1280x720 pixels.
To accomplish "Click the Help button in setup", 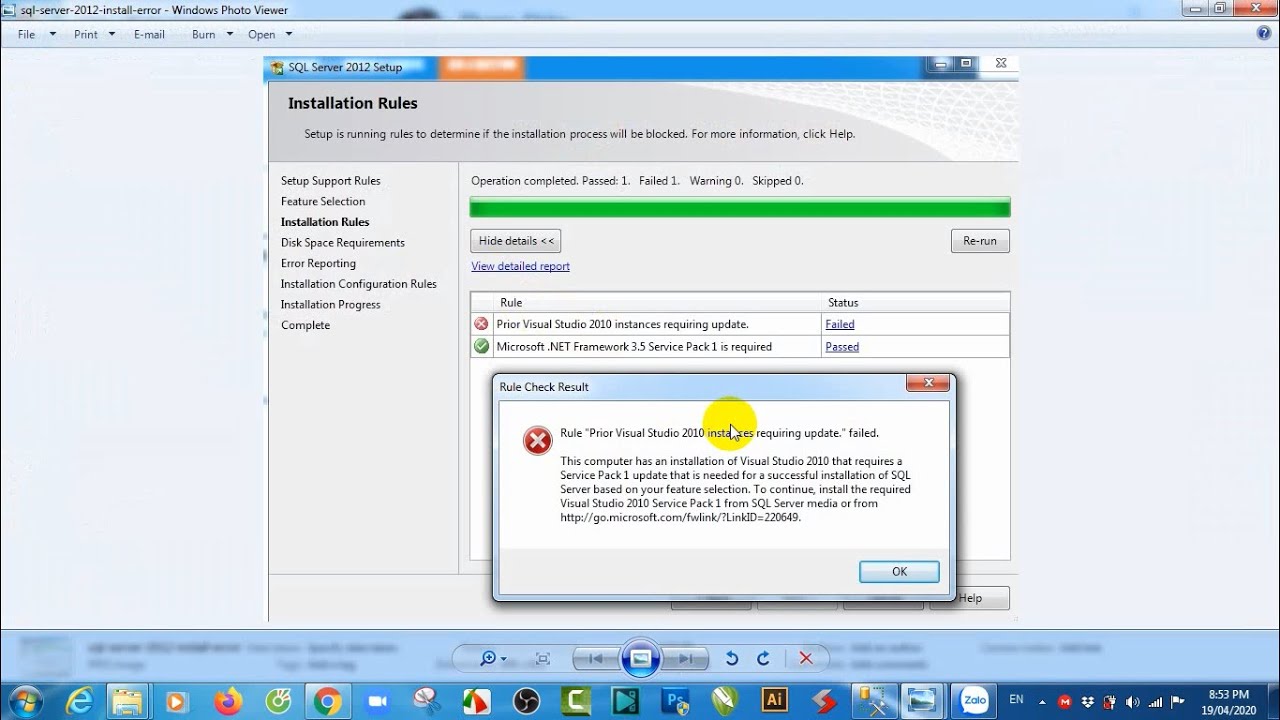I will click(x=971, y=598).
